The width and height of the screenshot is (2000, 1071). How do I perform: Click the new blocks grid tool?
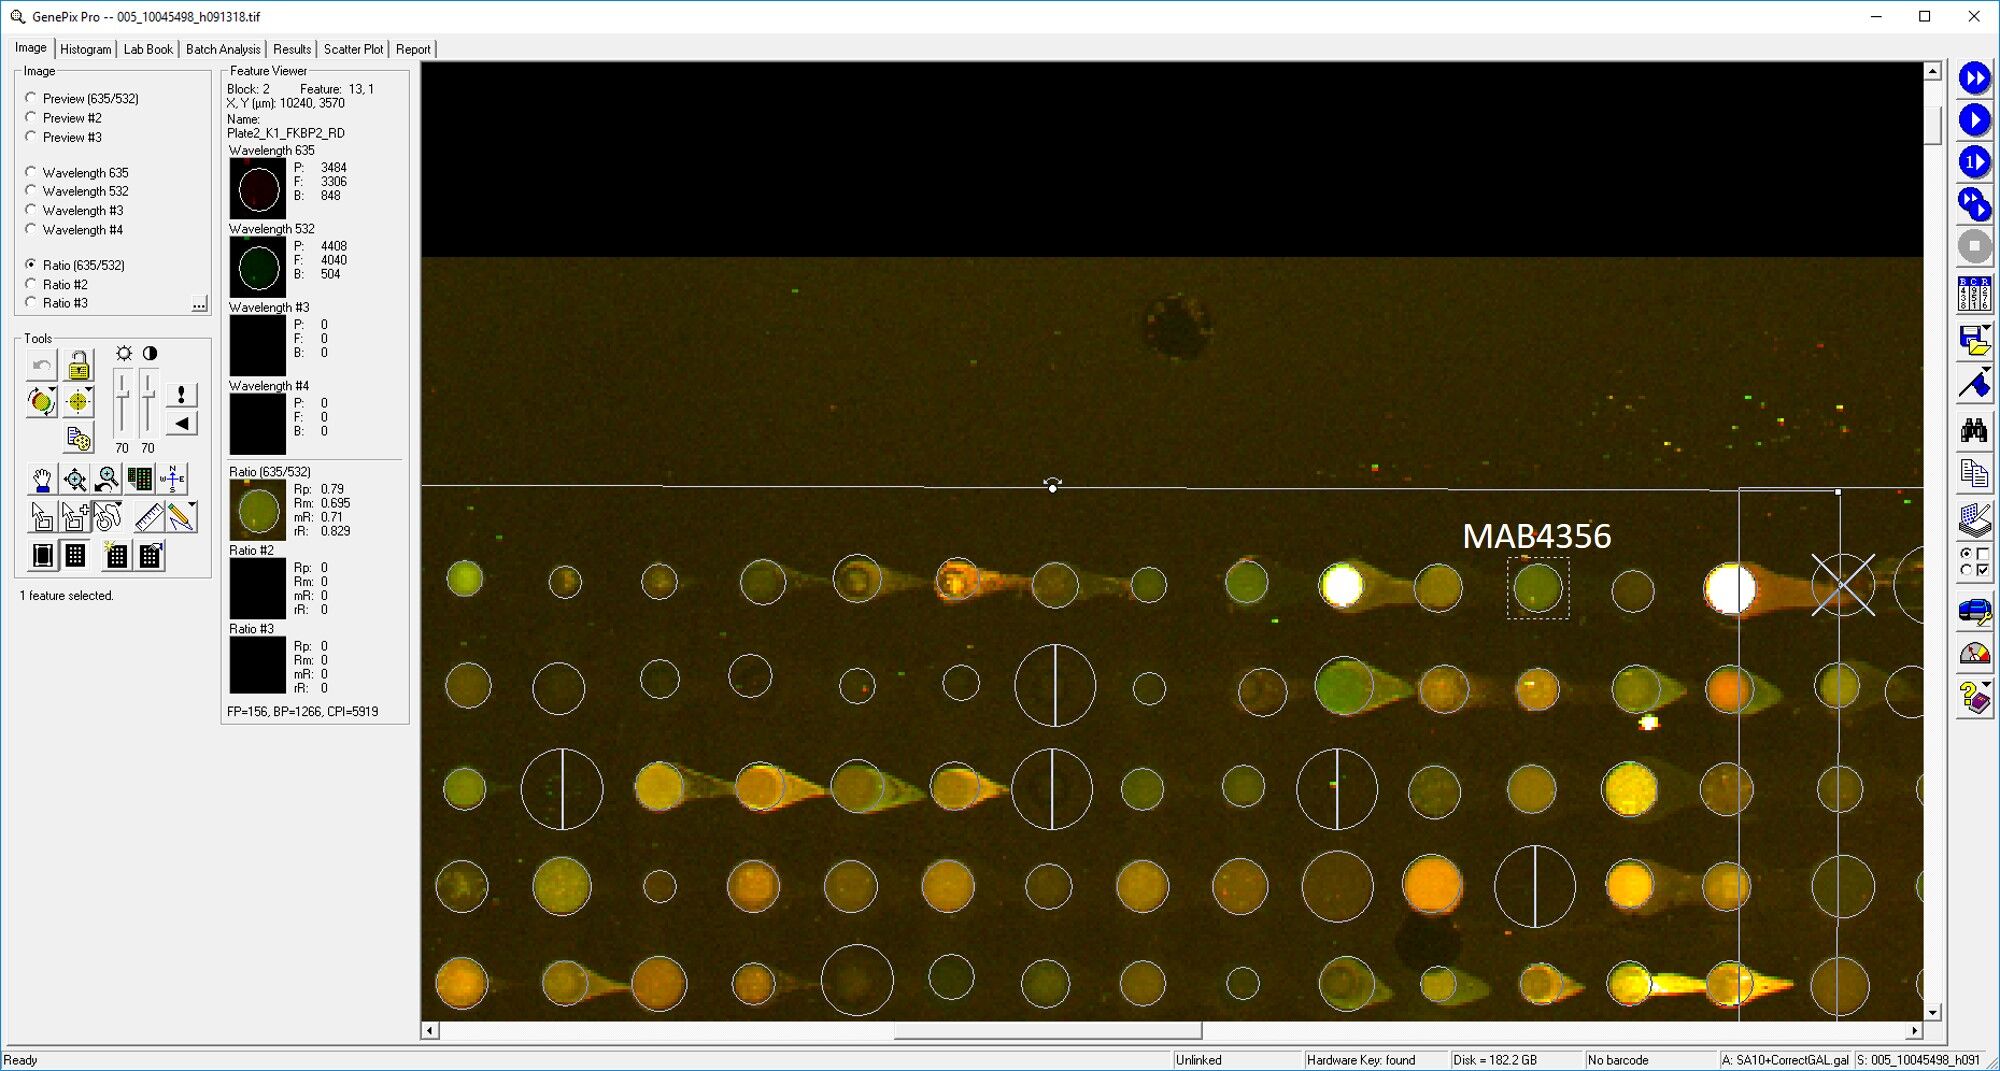pyautogui.click(x=116, y=556)
